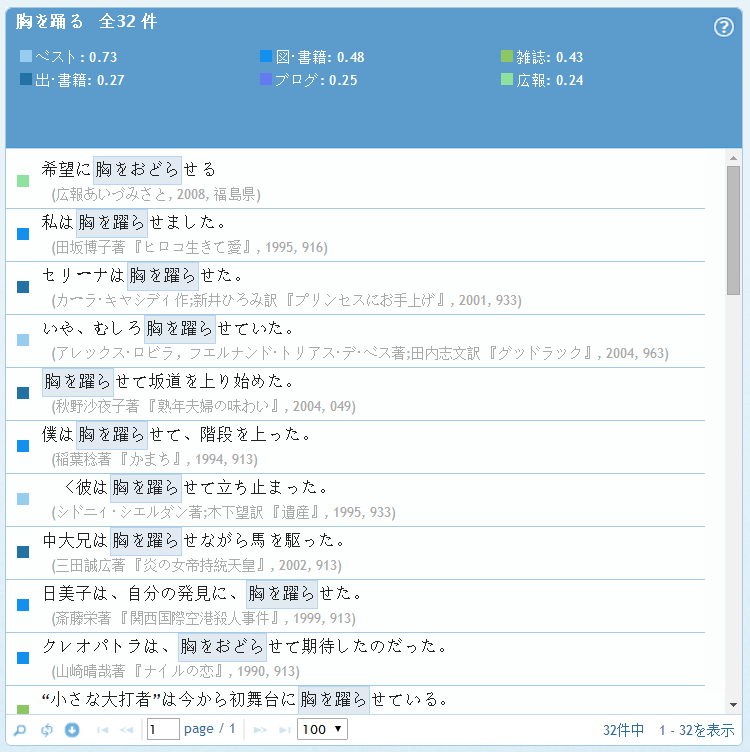Click the search magnifier icon in pager
750x752 pixels.
coord(20,729)
